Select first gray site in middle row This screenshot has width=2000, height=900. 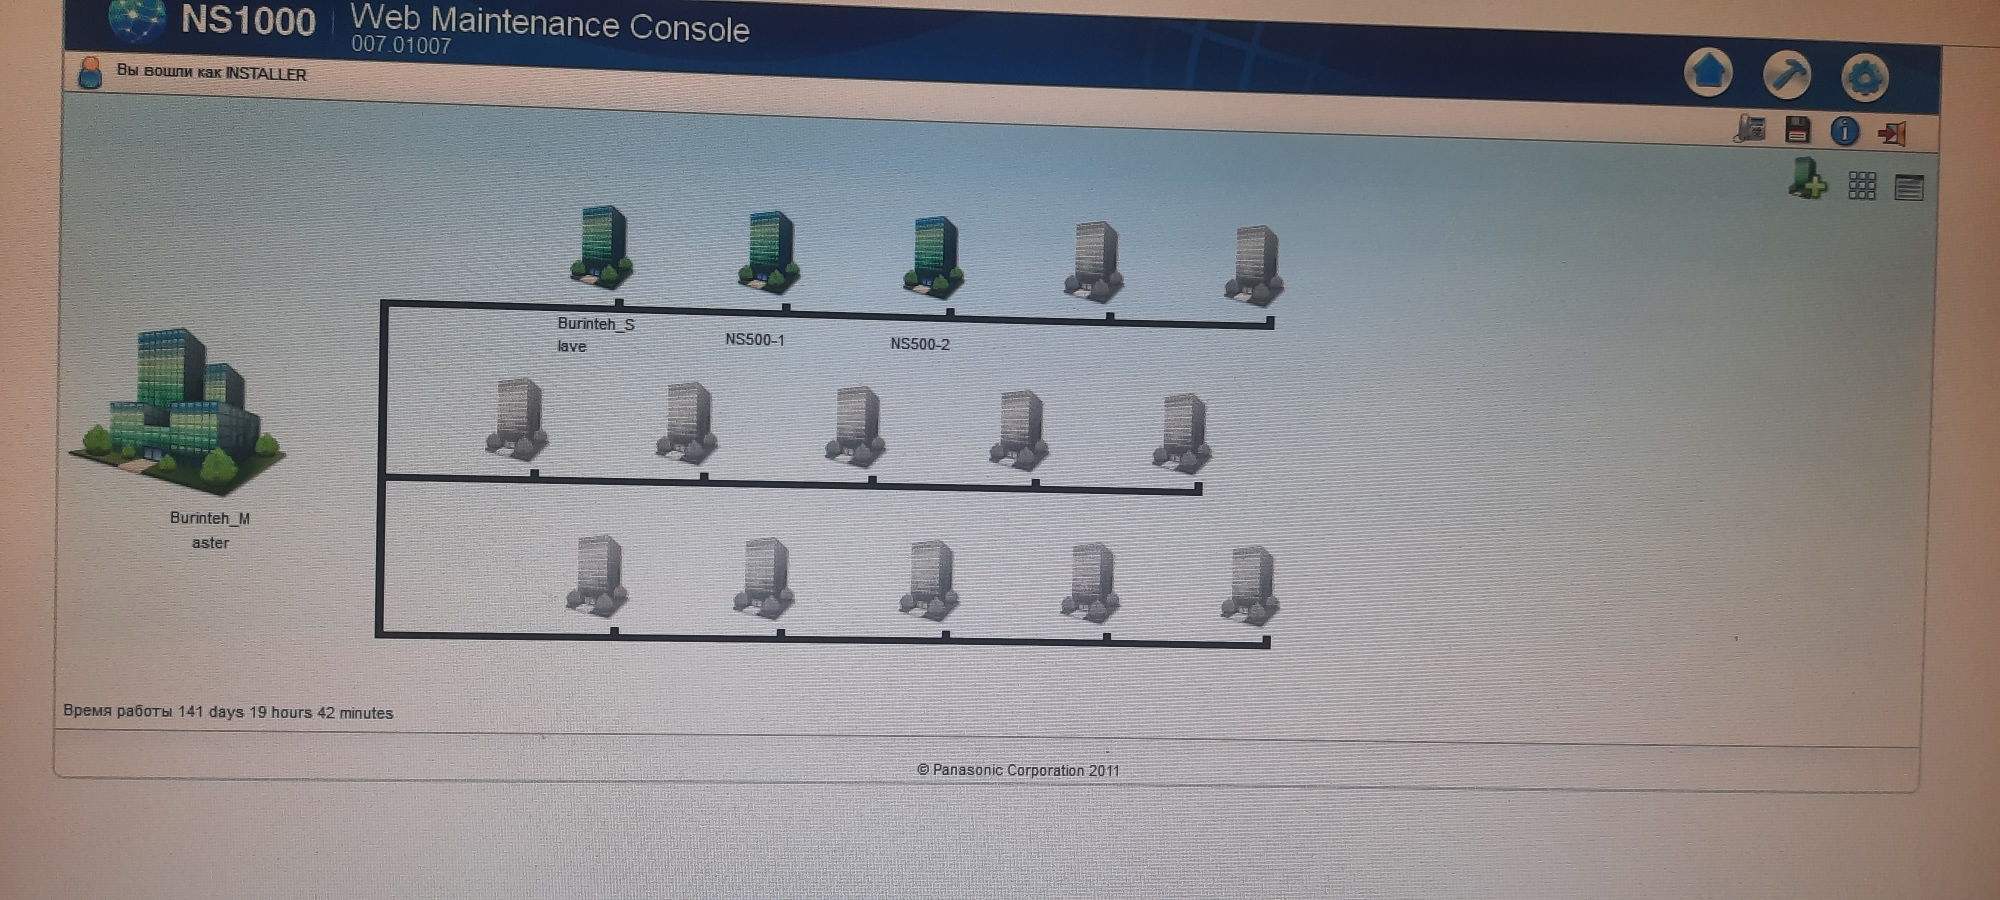[518, 419]
